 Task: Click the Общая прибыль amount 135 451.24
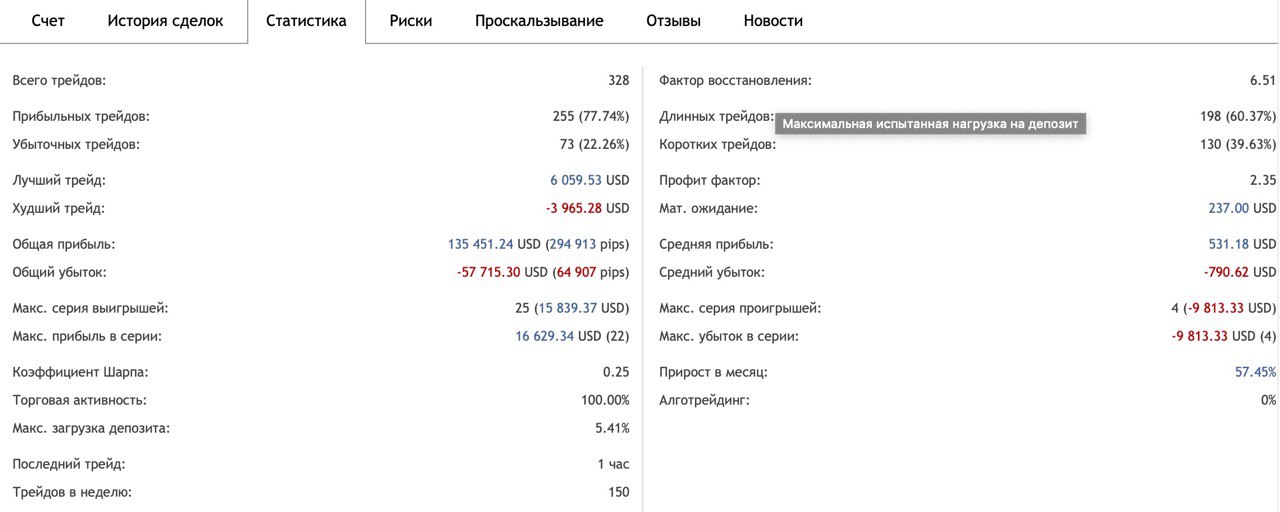coord(480,244)
